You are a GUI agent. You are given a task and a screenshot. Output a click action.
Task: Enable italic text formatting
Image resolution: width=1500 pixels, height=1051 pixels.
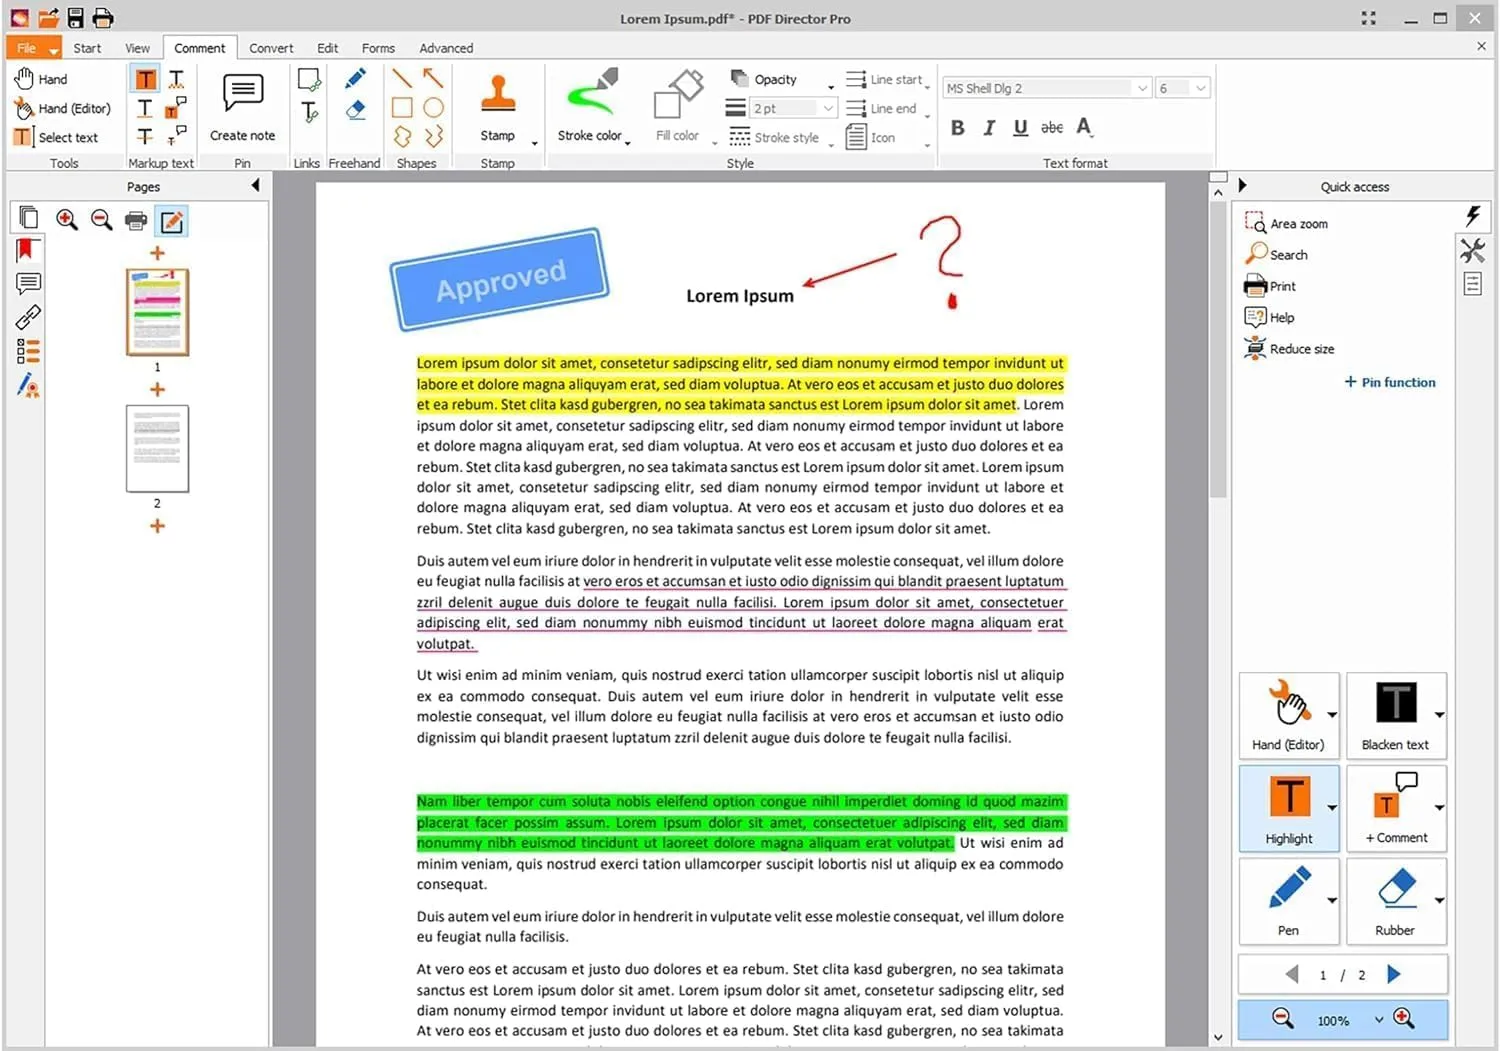(989, 127)
